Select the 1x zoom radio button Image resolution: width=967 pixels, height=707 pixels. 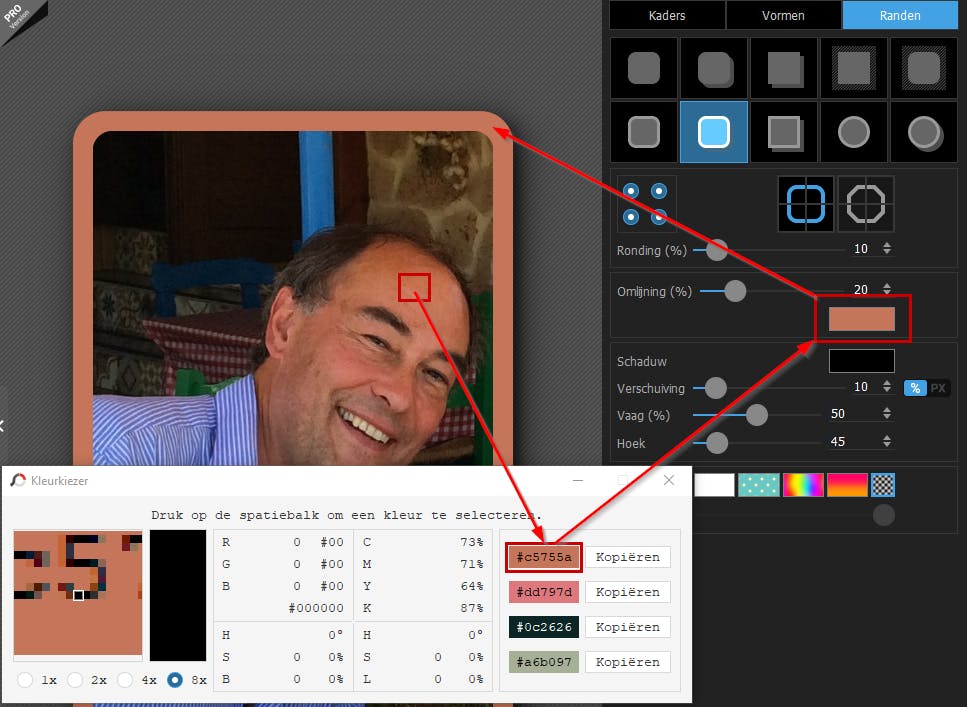pyautogui.click(x=26, y=680)
